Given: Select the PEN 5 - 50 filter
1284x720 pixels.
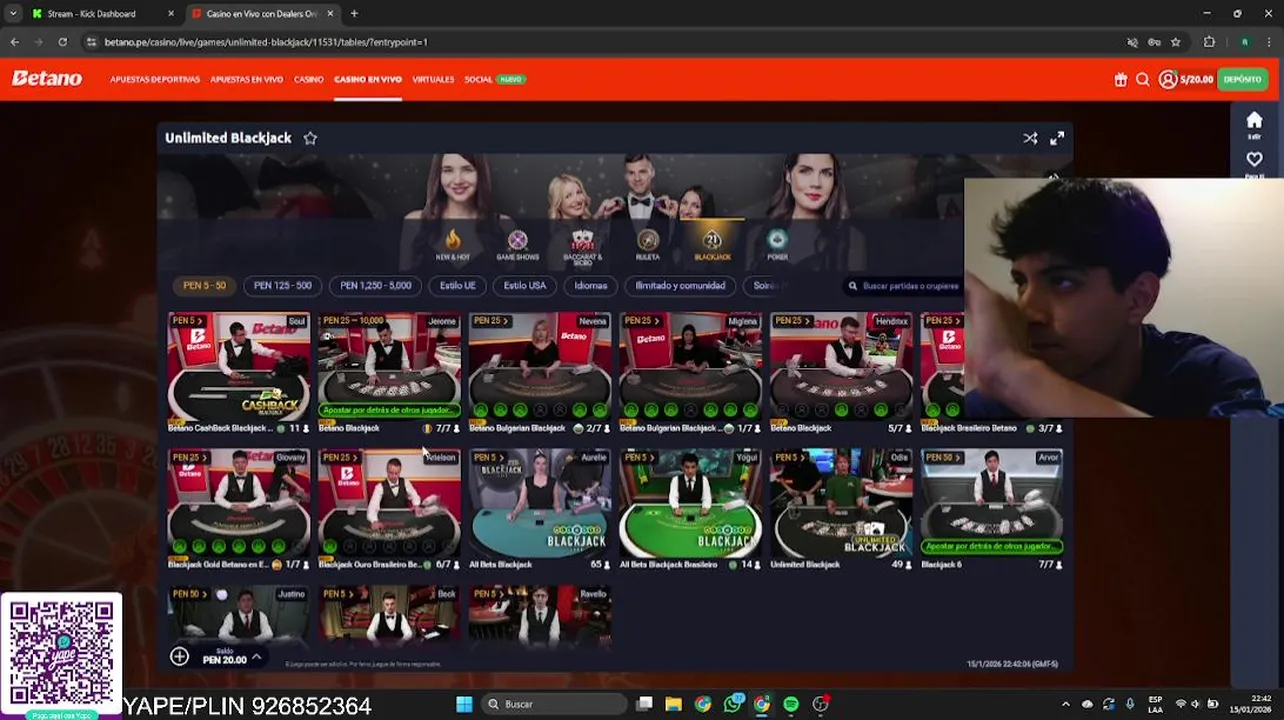Looking at the screenshot, I should point(204,286).
